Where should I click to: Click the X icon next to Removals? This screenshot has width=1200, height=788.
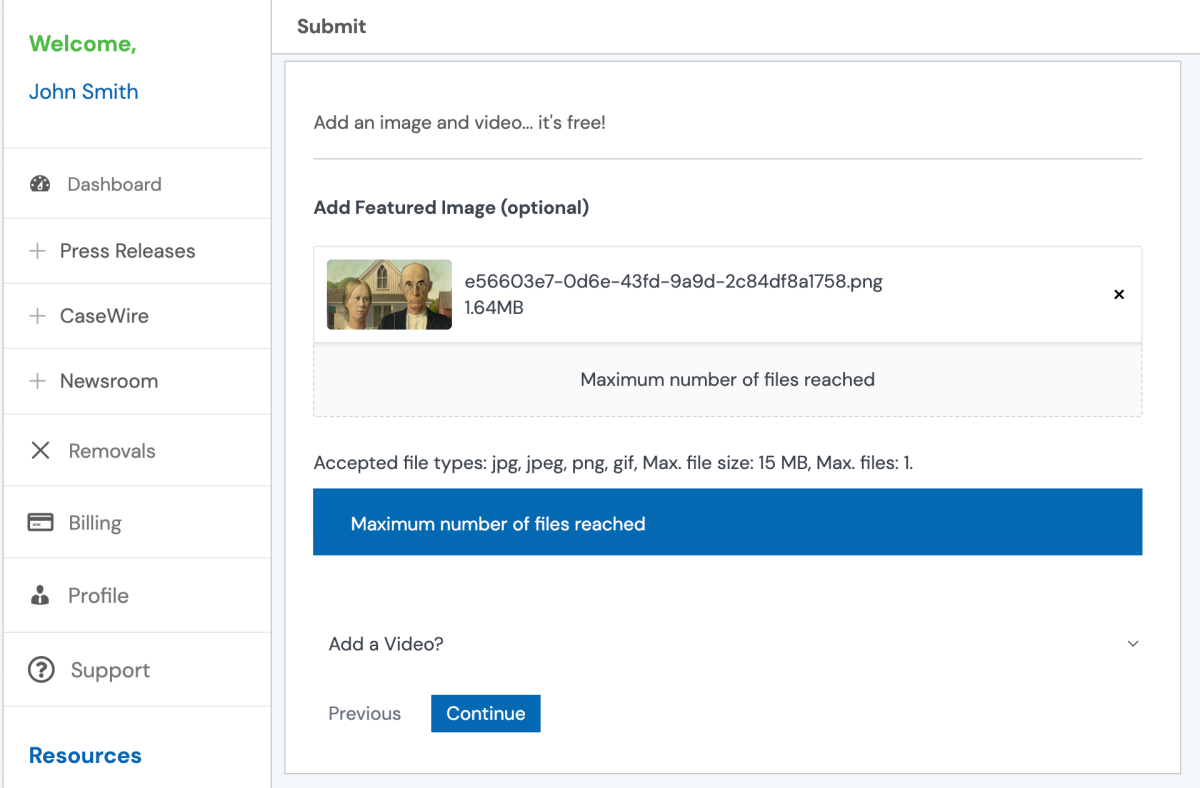40,450
